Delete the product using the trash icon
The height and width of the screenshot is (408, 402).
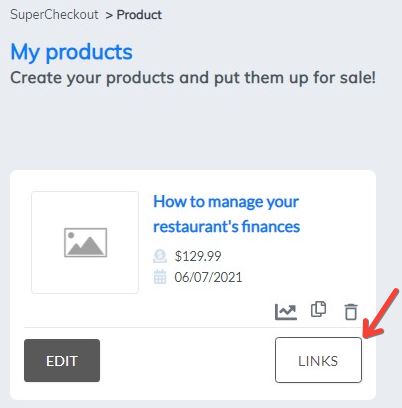pos(351,312)
